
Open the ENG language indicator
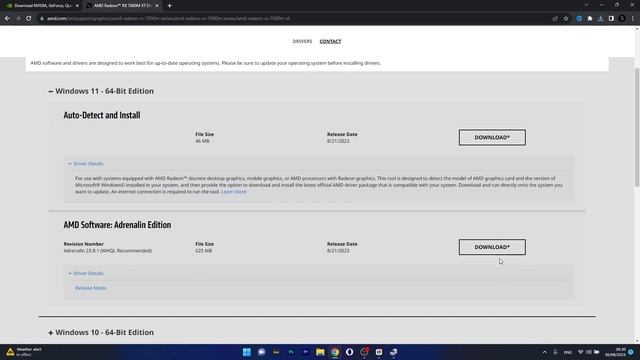click(568, 352)
